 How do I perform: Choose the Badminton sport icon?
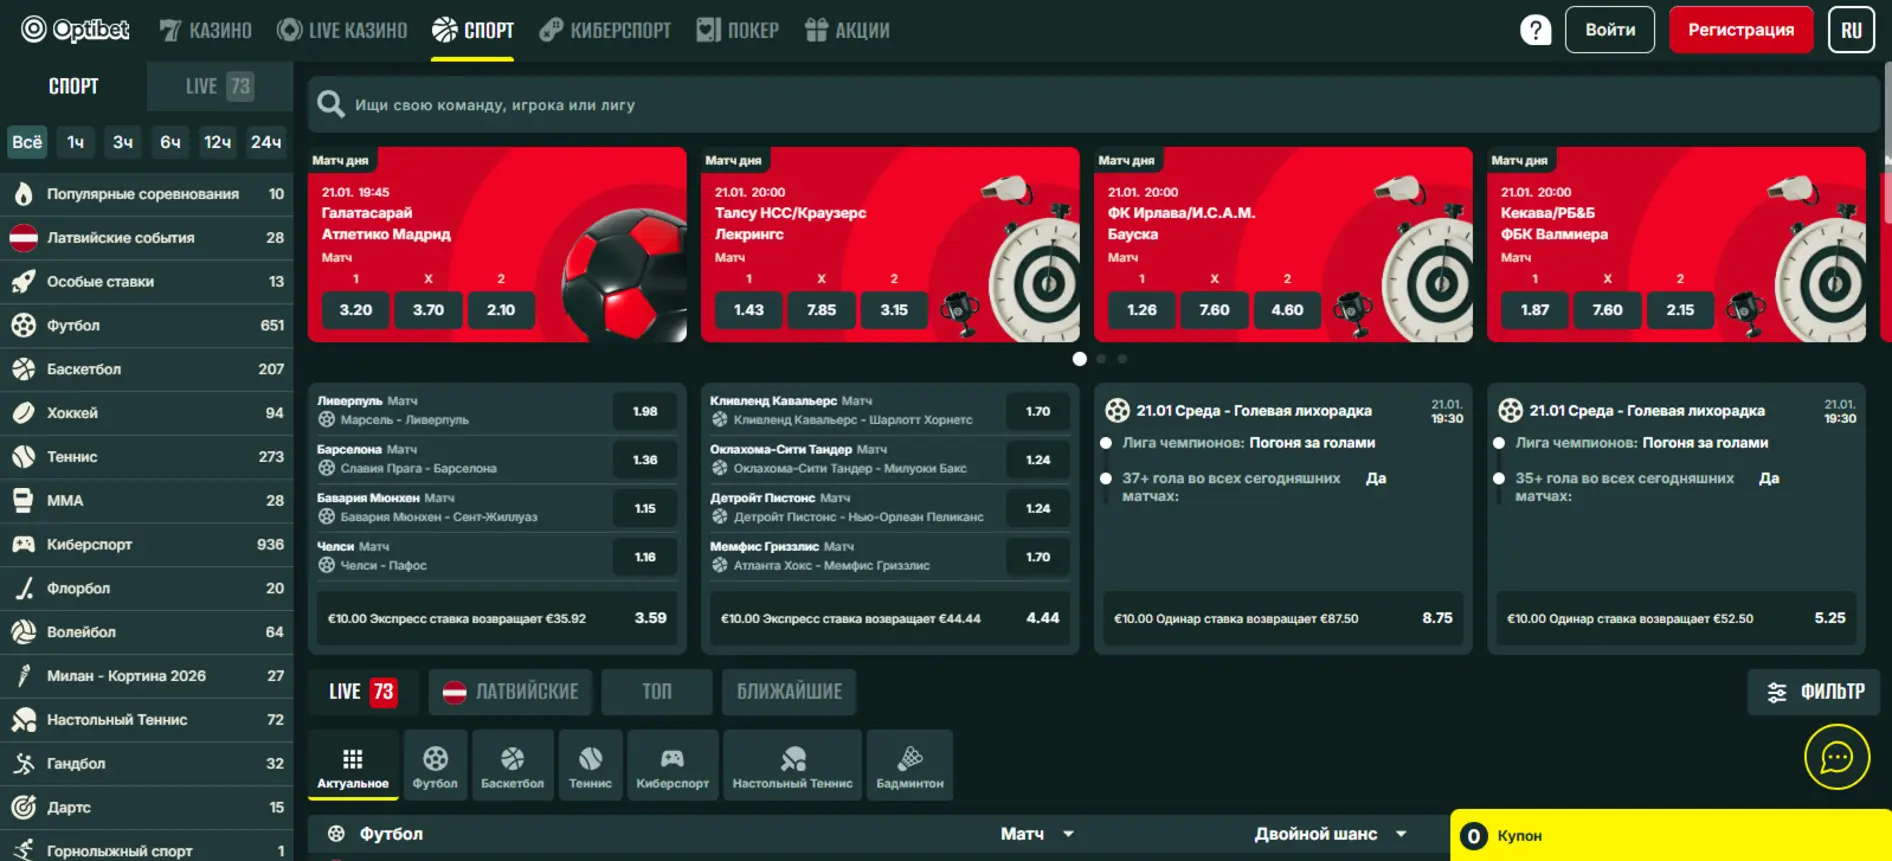(909, 766)
